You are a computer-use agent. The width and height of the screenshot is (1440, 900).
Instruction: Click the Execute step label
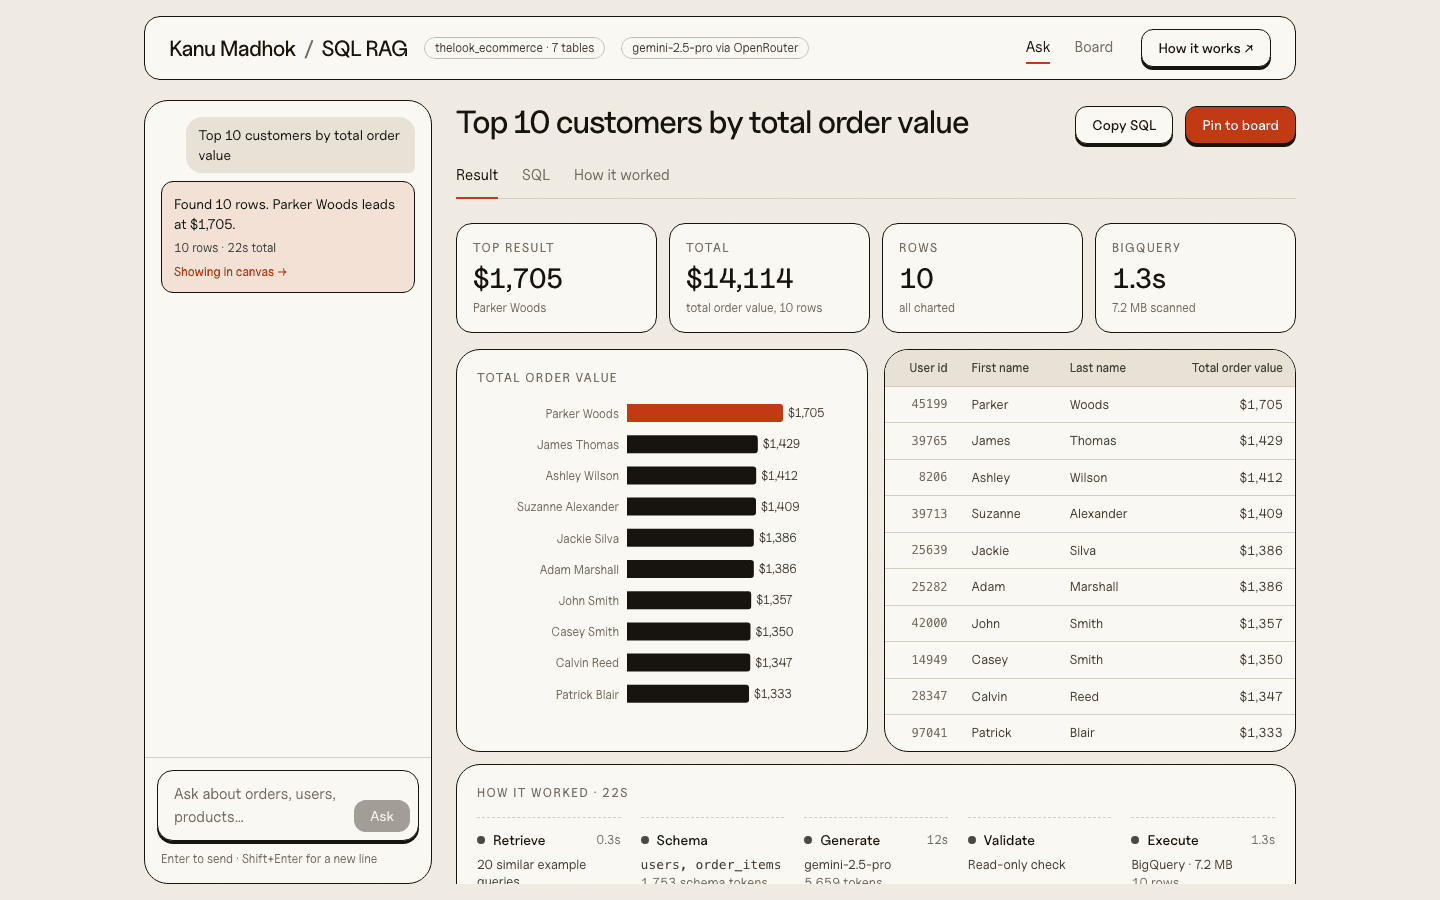pos(1173,841)
